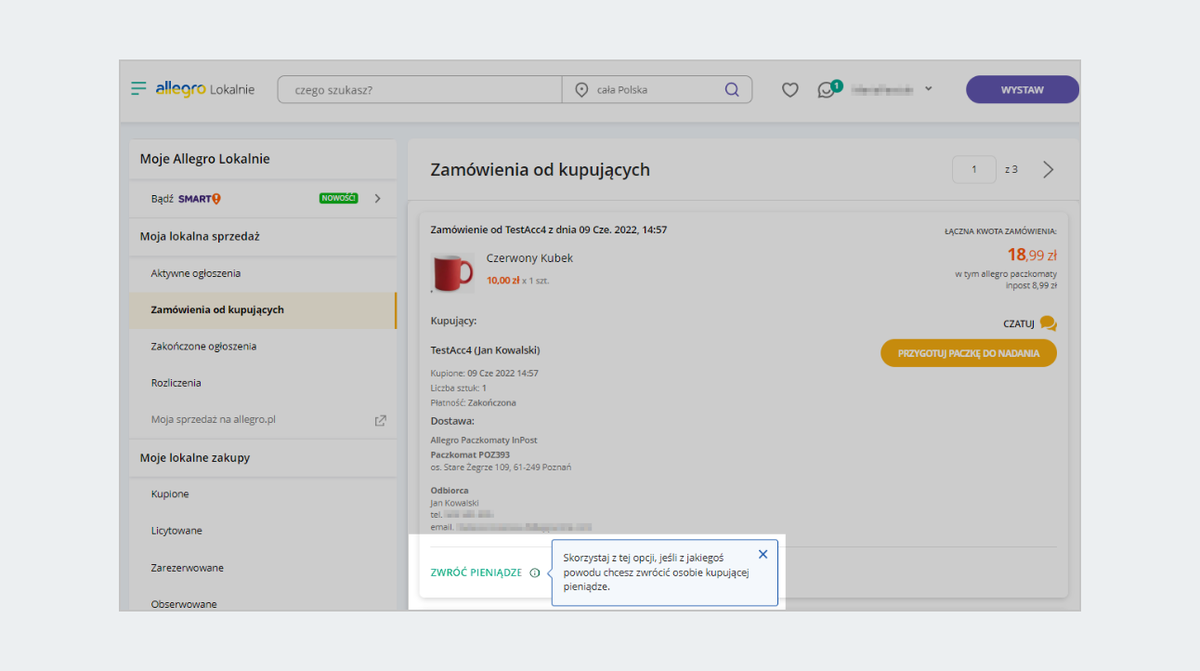
Task: Expand the Bądź SMART row chevron
Action: [x=378, y=198]
